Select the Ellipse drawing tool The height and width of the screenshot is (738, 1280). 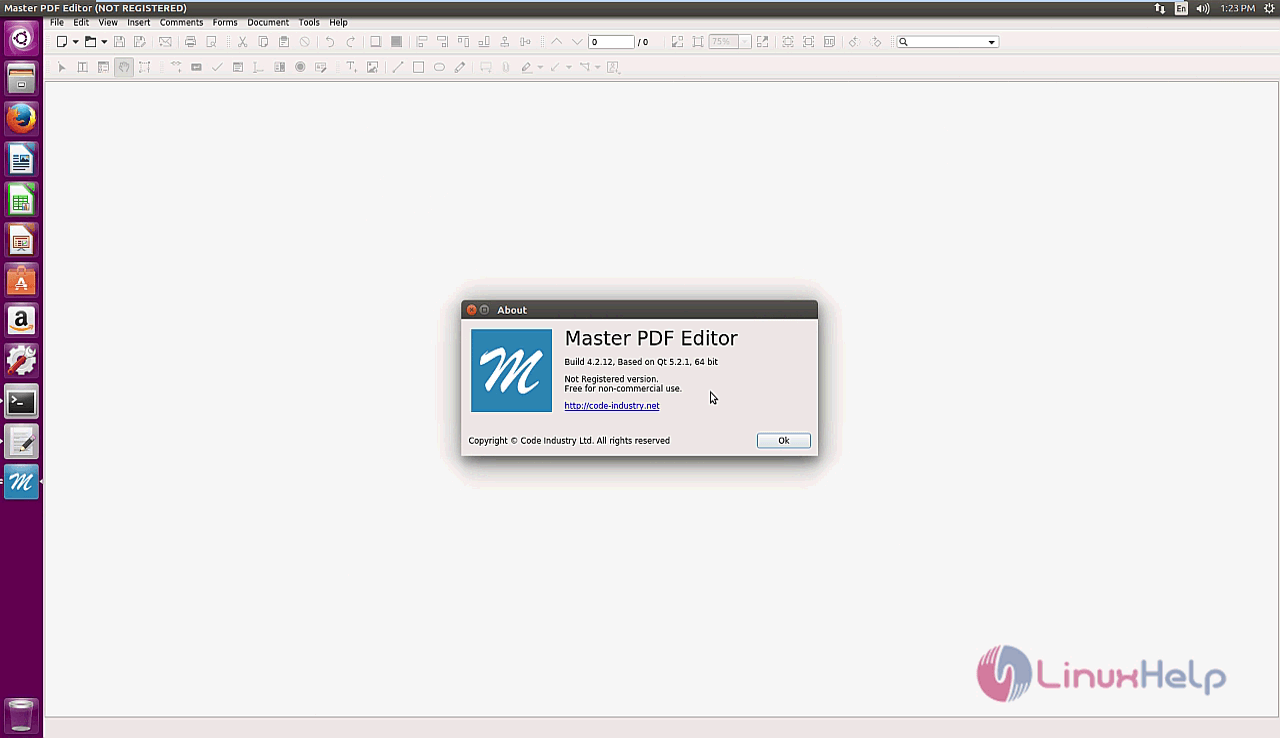[x=439, y=67]
